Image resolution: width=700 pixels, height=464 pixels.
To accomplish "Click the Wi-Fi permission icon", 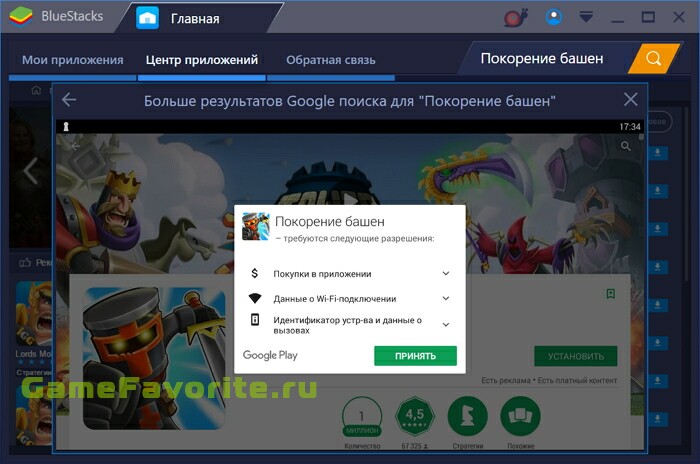I will point(254,298).
